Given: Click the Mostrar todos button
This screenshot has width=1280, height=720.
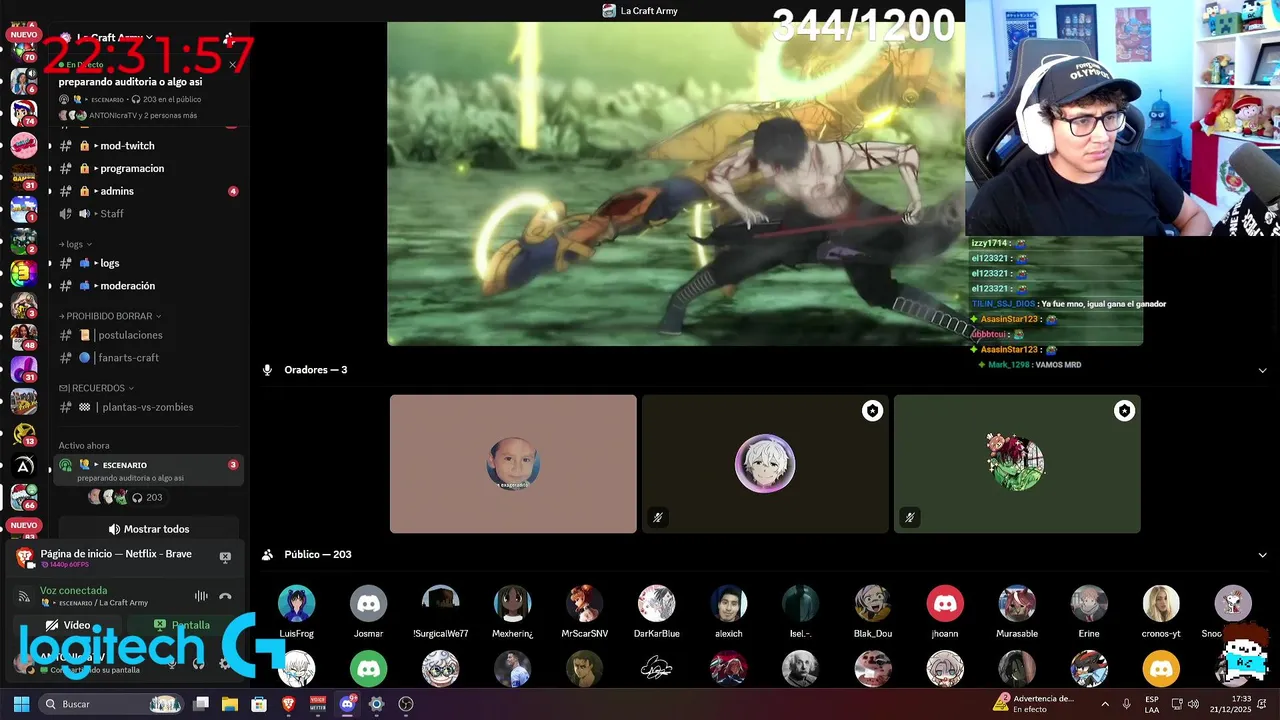Looking at the screenshot, I should tap(148, 529).
